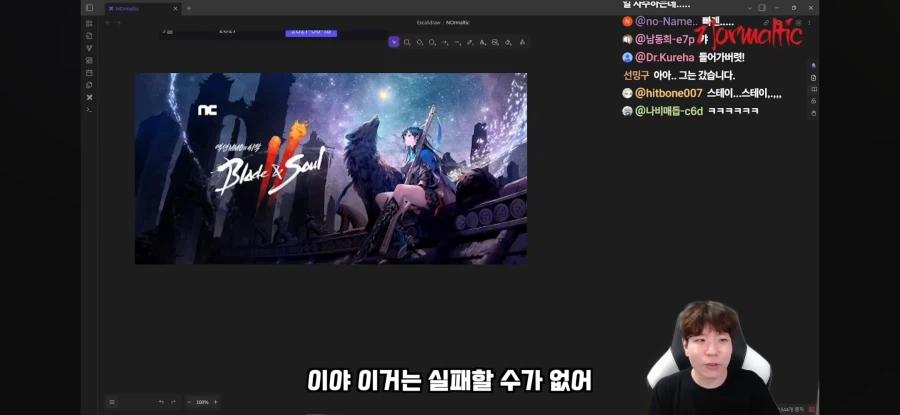Viewport: 900px width, 415px height.
Task: Click the open-book icon in right tool strip
Action: tap(813, 90)
